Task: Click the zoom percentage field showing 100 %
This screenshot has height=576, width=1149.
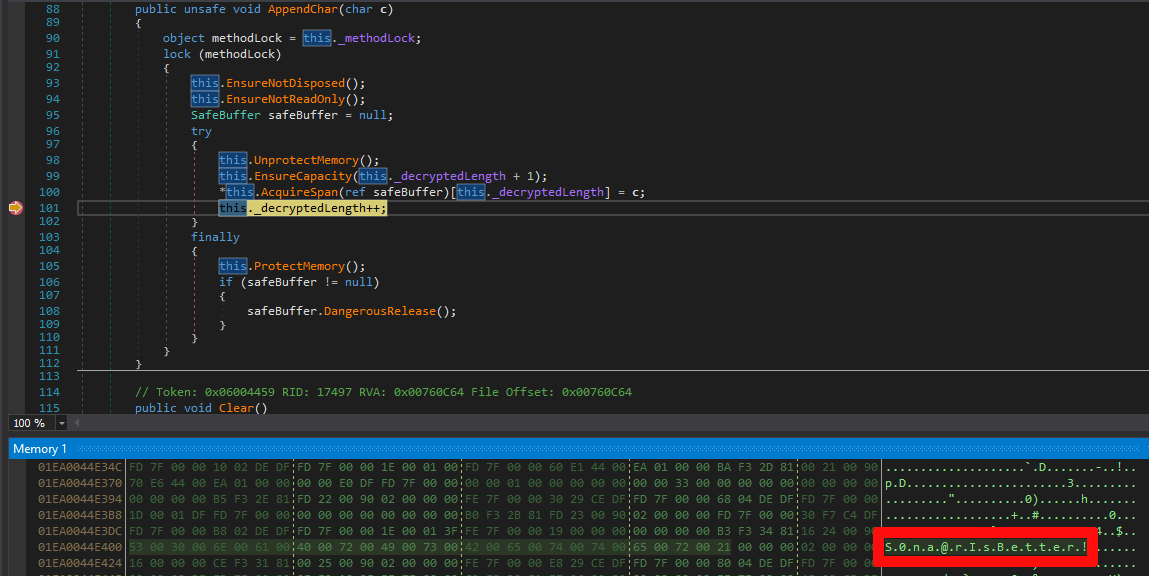Action: coord(30,424)
